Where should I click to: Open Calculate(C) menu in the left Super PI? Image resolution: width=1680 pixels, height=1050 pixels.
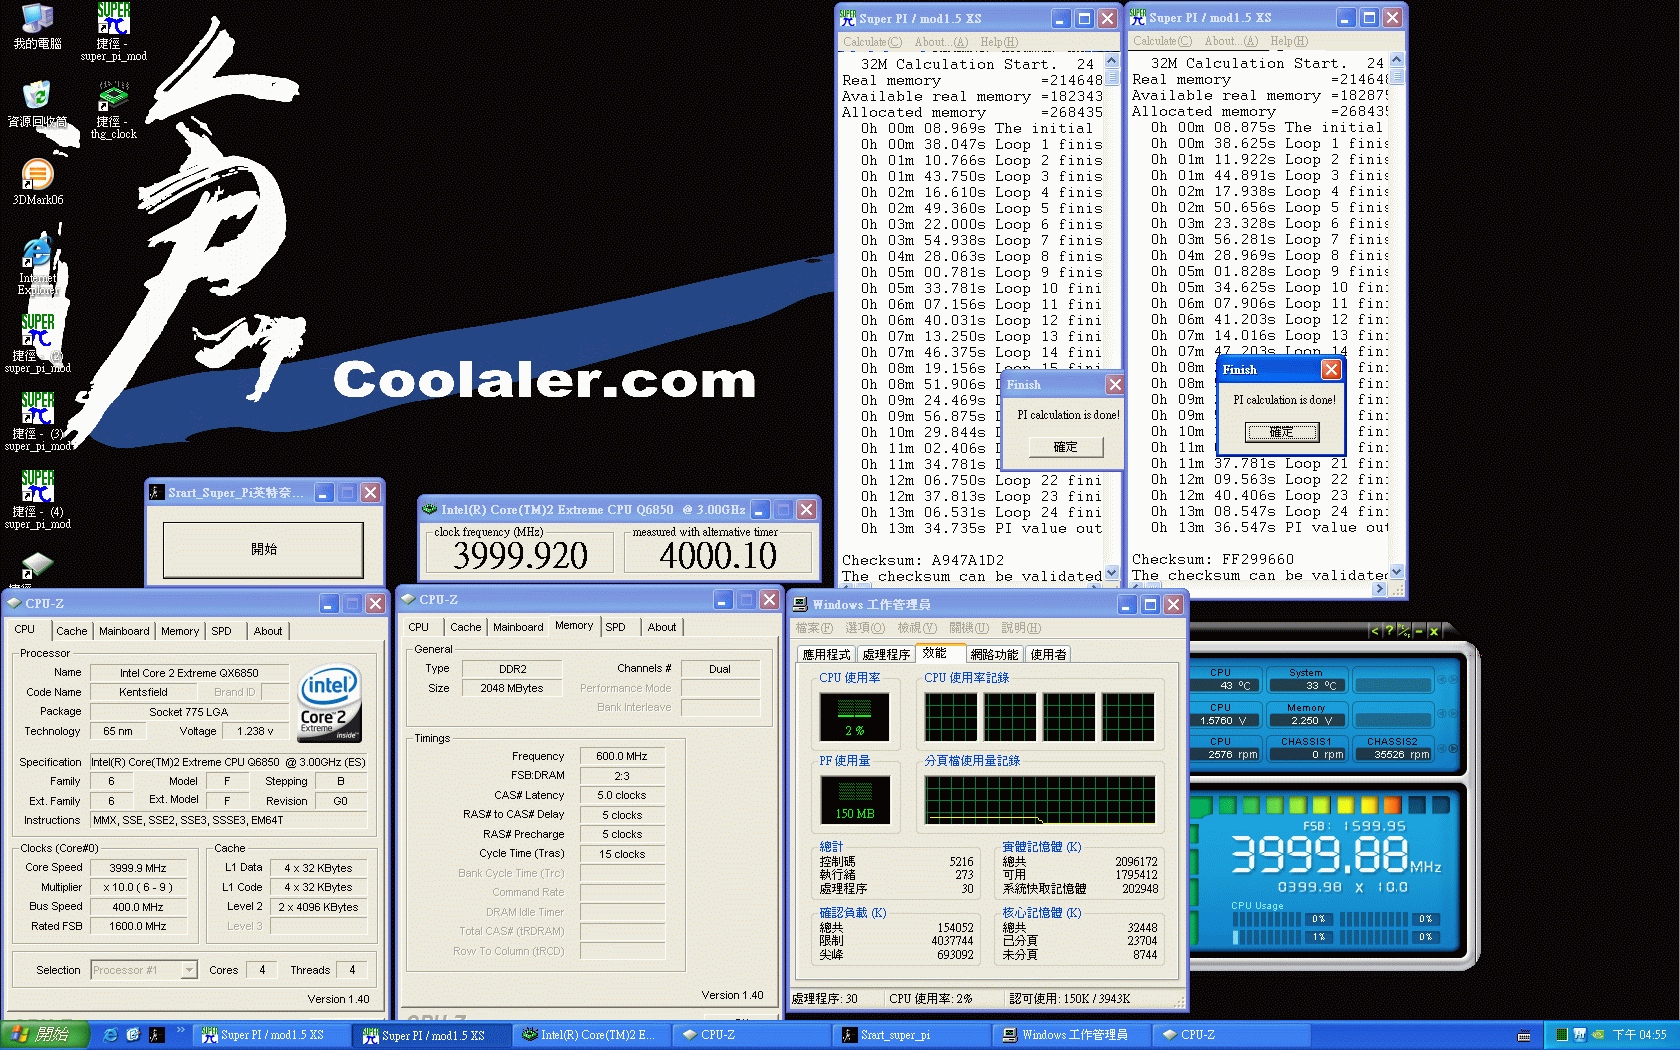tap(872, 42)
